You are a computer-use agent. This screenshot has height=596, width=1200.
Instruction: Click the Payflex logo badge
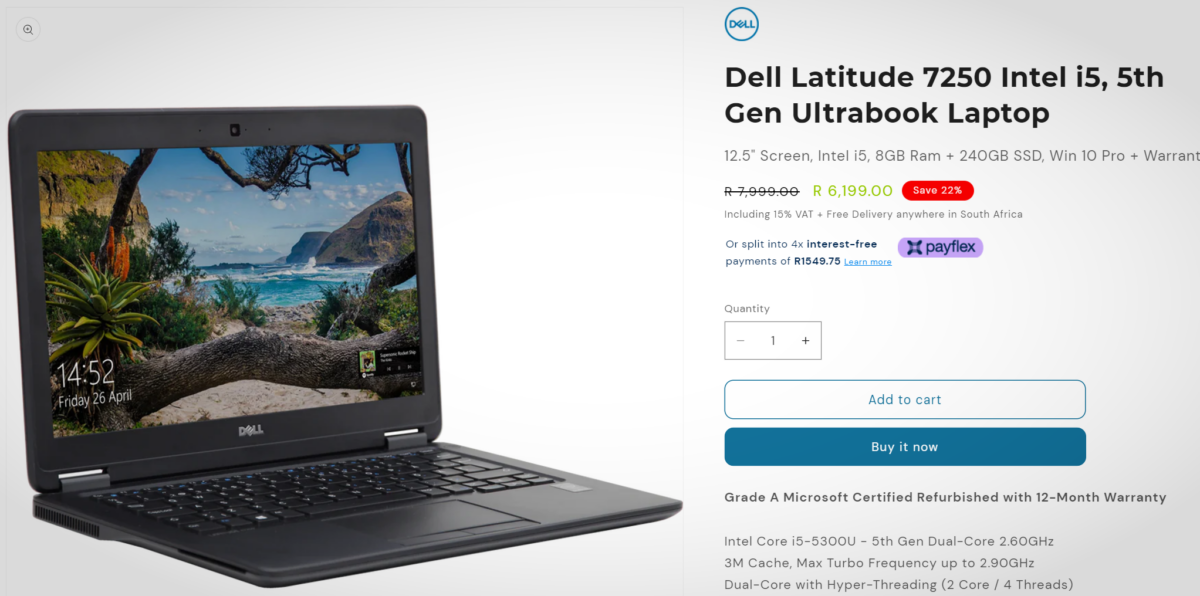tap(940, 247)
